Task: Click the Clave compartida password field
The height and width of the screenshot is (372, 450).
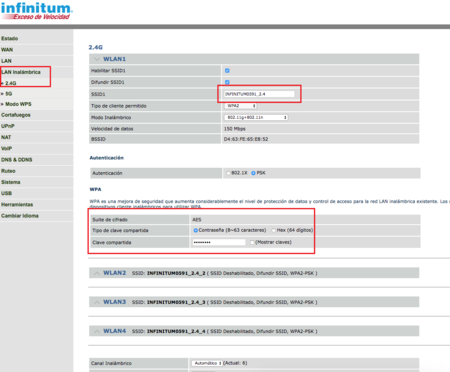Action: (x=219, y=242)
